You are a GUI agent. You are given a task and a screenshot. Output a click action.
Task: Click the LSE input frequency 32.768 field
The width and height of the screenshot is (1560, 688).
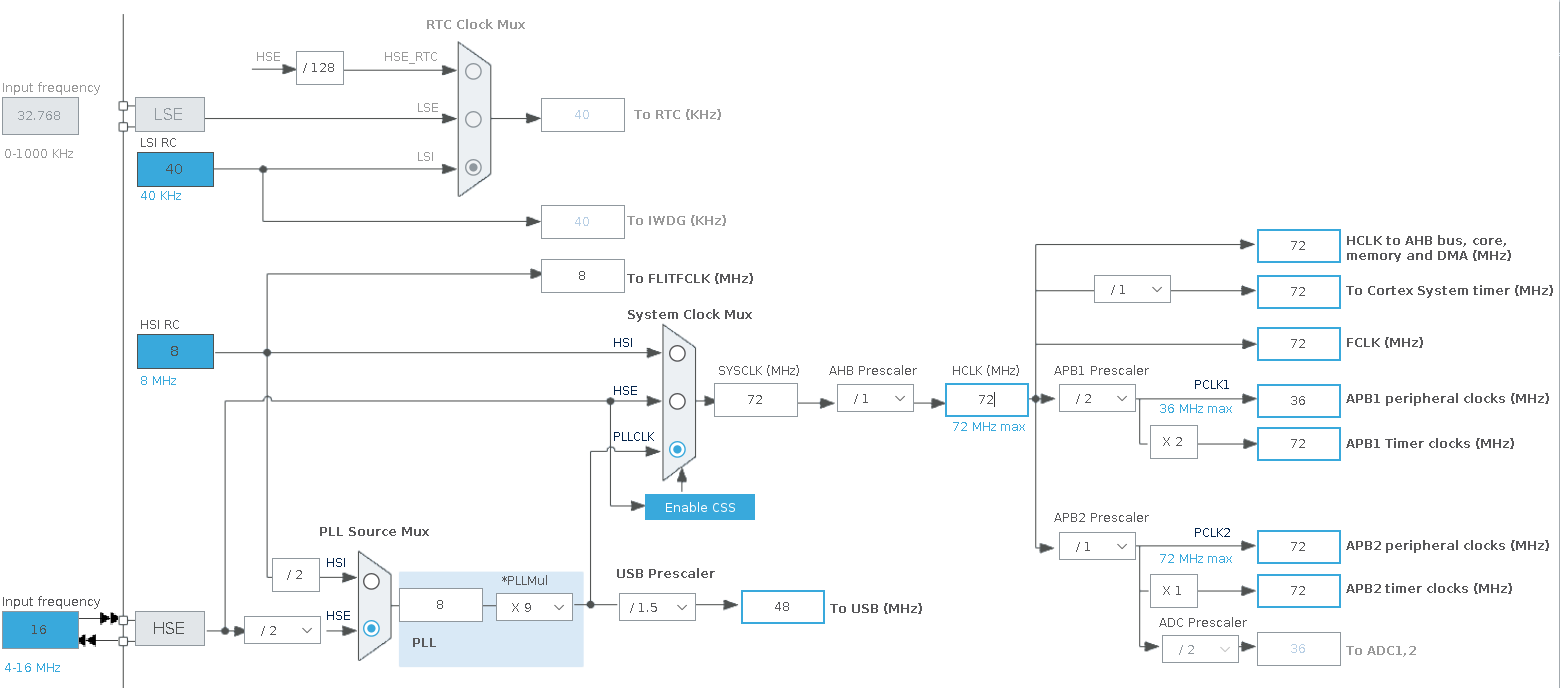coord(40,115)
